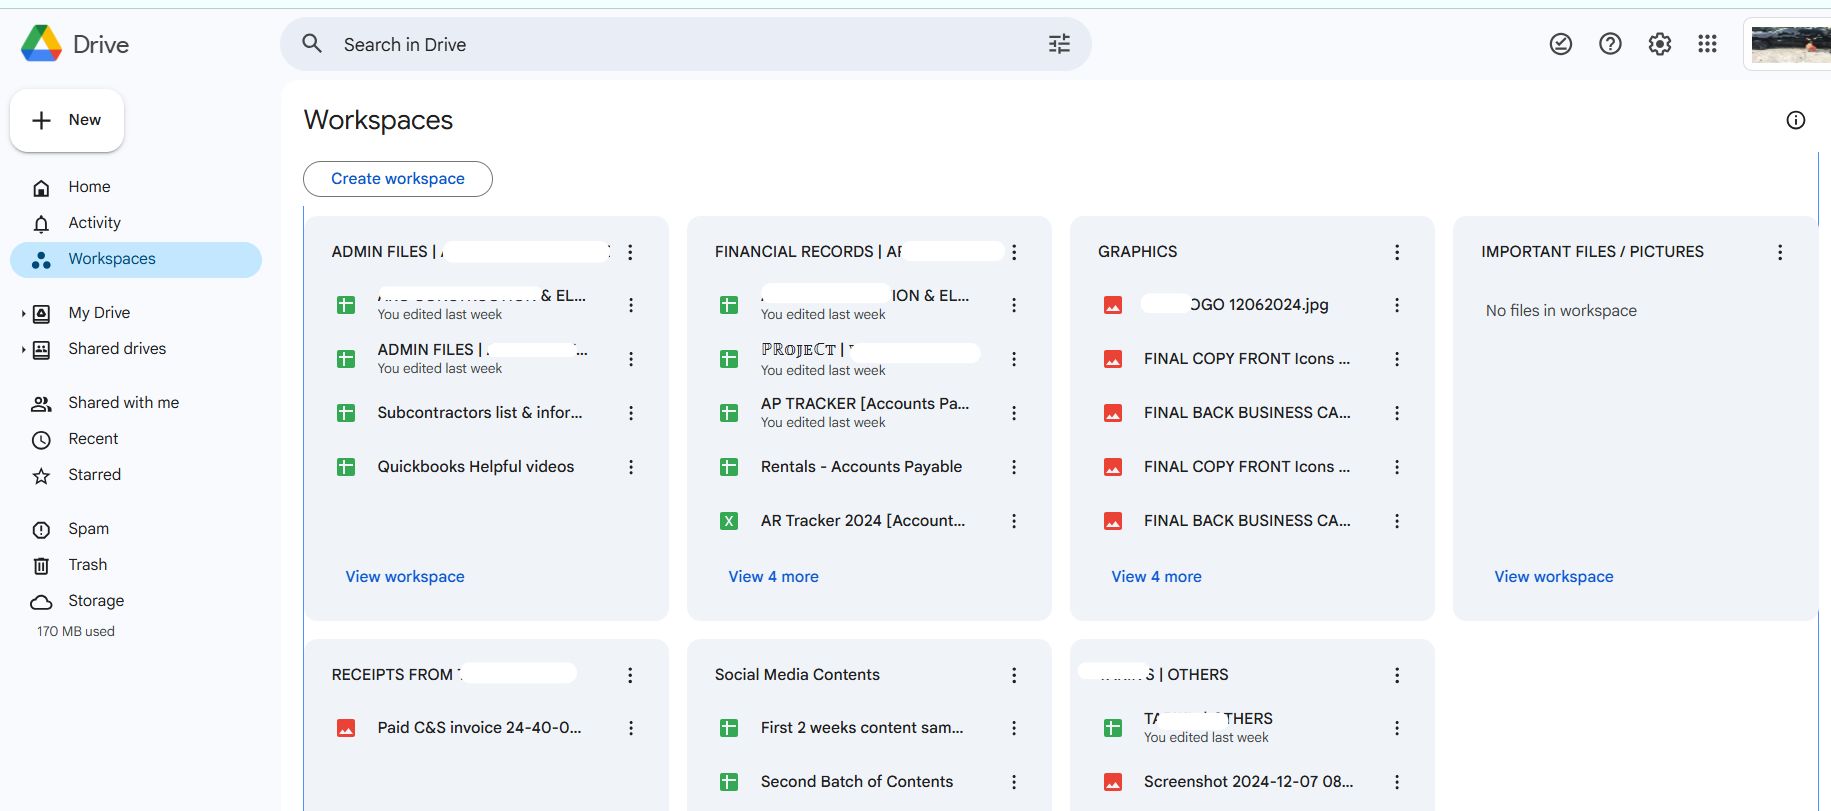
Task: Click the offline ready status icon
Action: pos(1561,44)
